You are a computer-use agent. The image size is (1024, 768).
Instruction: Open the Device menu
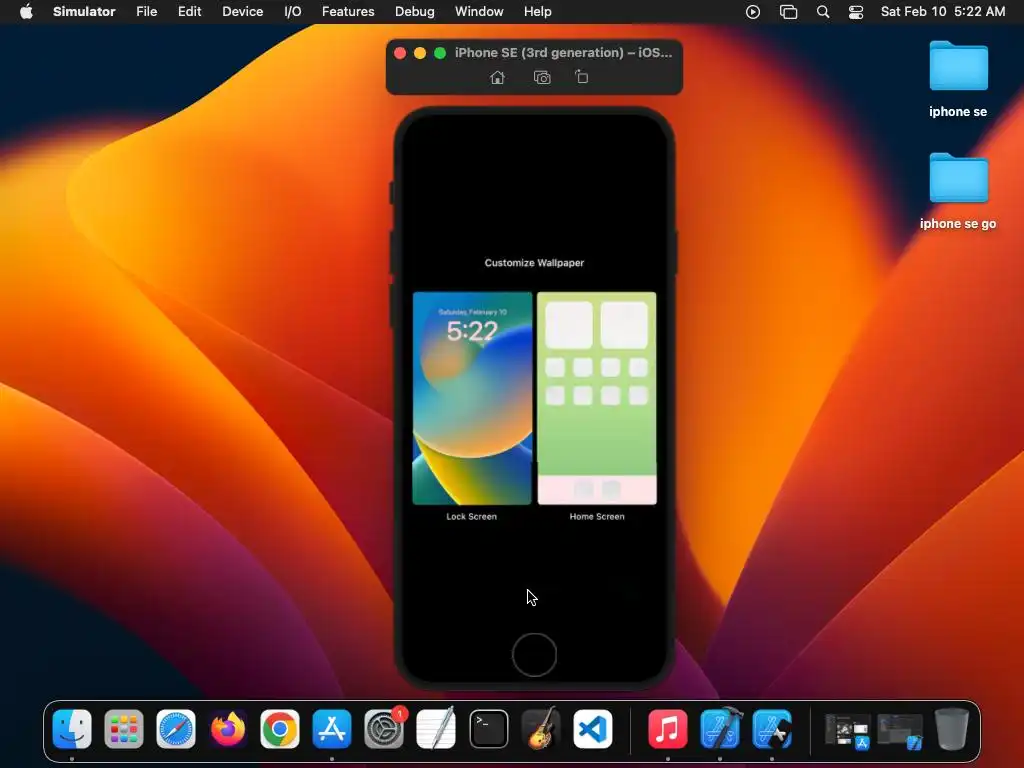(242, 12)
